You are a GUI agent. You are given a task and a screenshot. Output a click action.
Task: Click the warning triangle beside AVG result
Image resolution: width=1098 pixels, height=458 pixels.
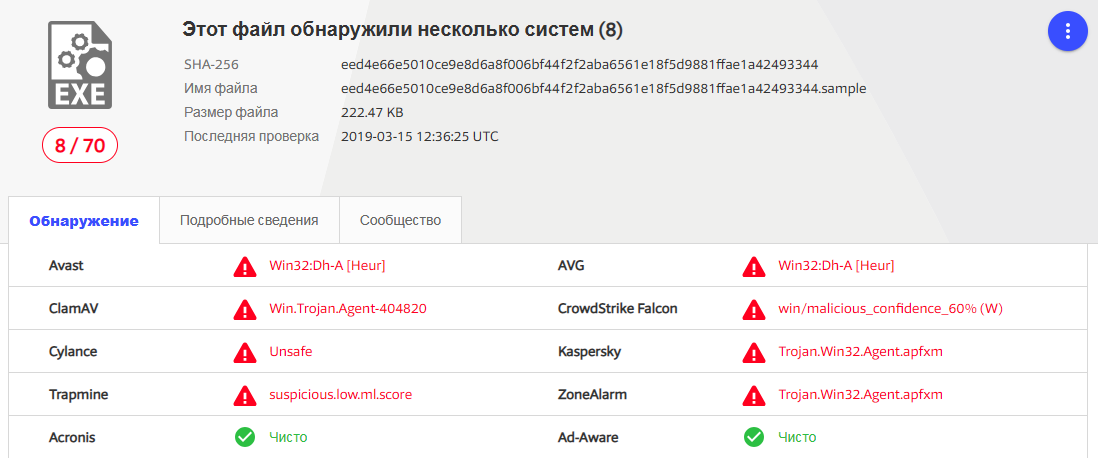754,266
